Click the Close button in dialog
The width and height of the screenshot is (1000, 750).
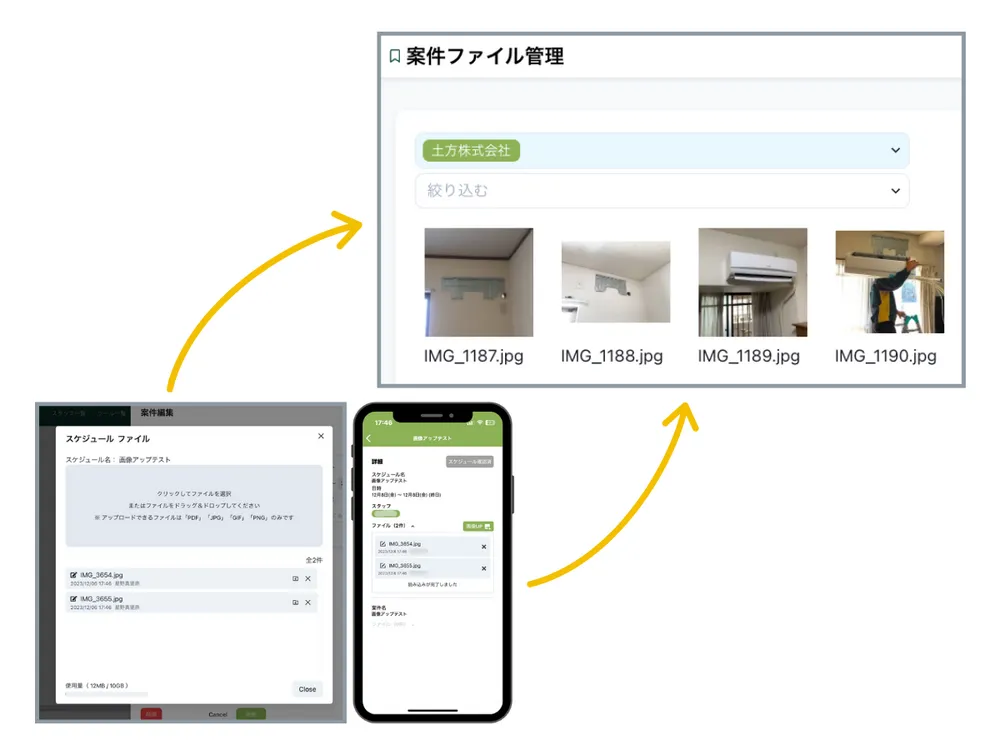click(307, 689)
